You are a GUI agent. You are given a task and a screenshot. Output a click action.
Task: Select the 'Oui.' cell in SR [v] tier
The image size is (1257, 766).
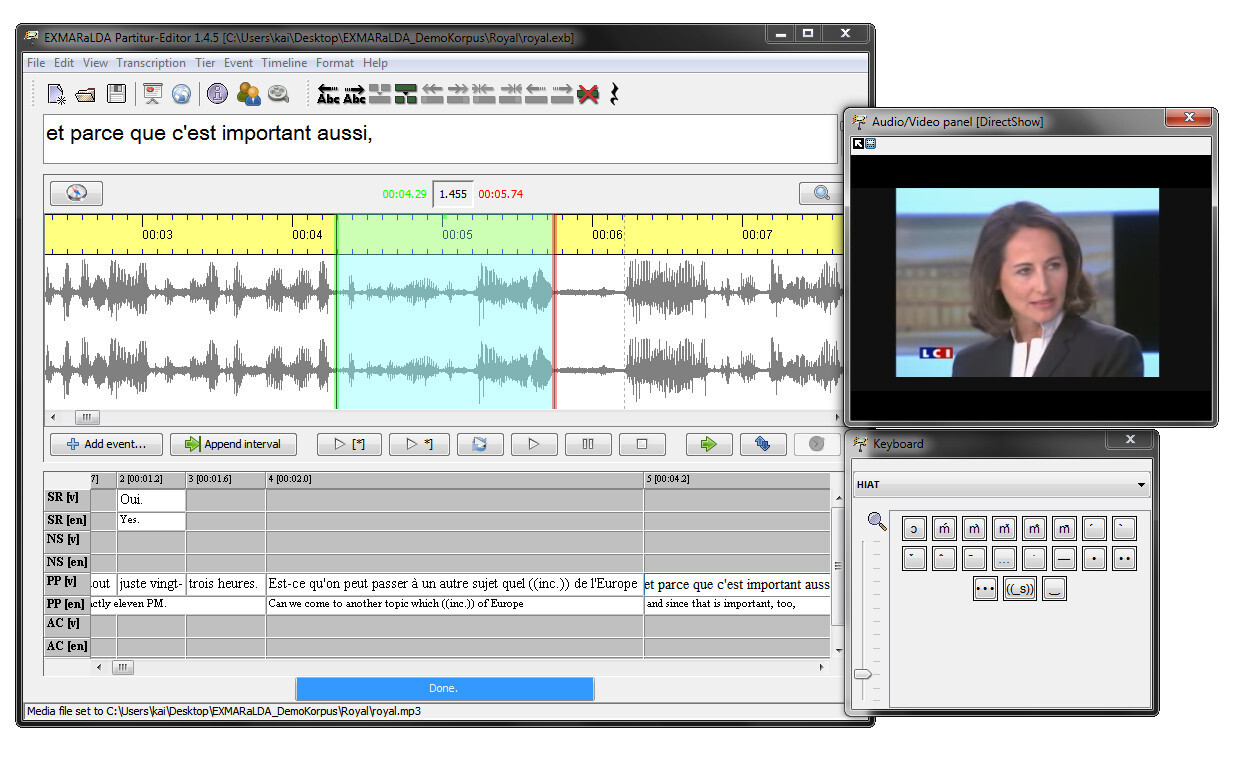(x=151, y=499)
